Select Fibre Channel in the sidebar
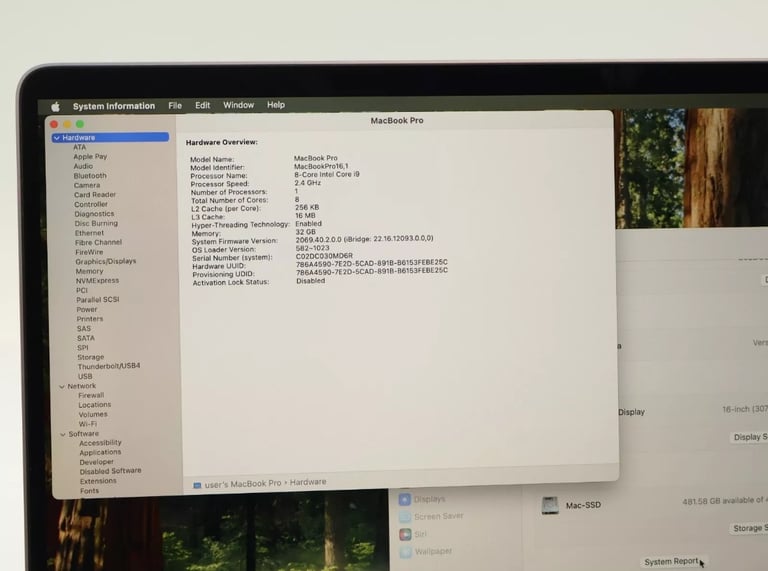This screenshot has width=768, height=571. pos(98,242)
